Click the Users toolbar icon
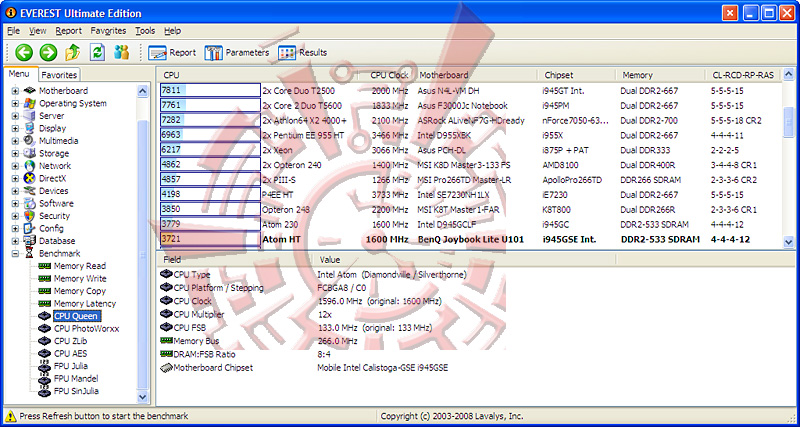The height and width of the screenshot is (427, 800). [x=121, y=52]
